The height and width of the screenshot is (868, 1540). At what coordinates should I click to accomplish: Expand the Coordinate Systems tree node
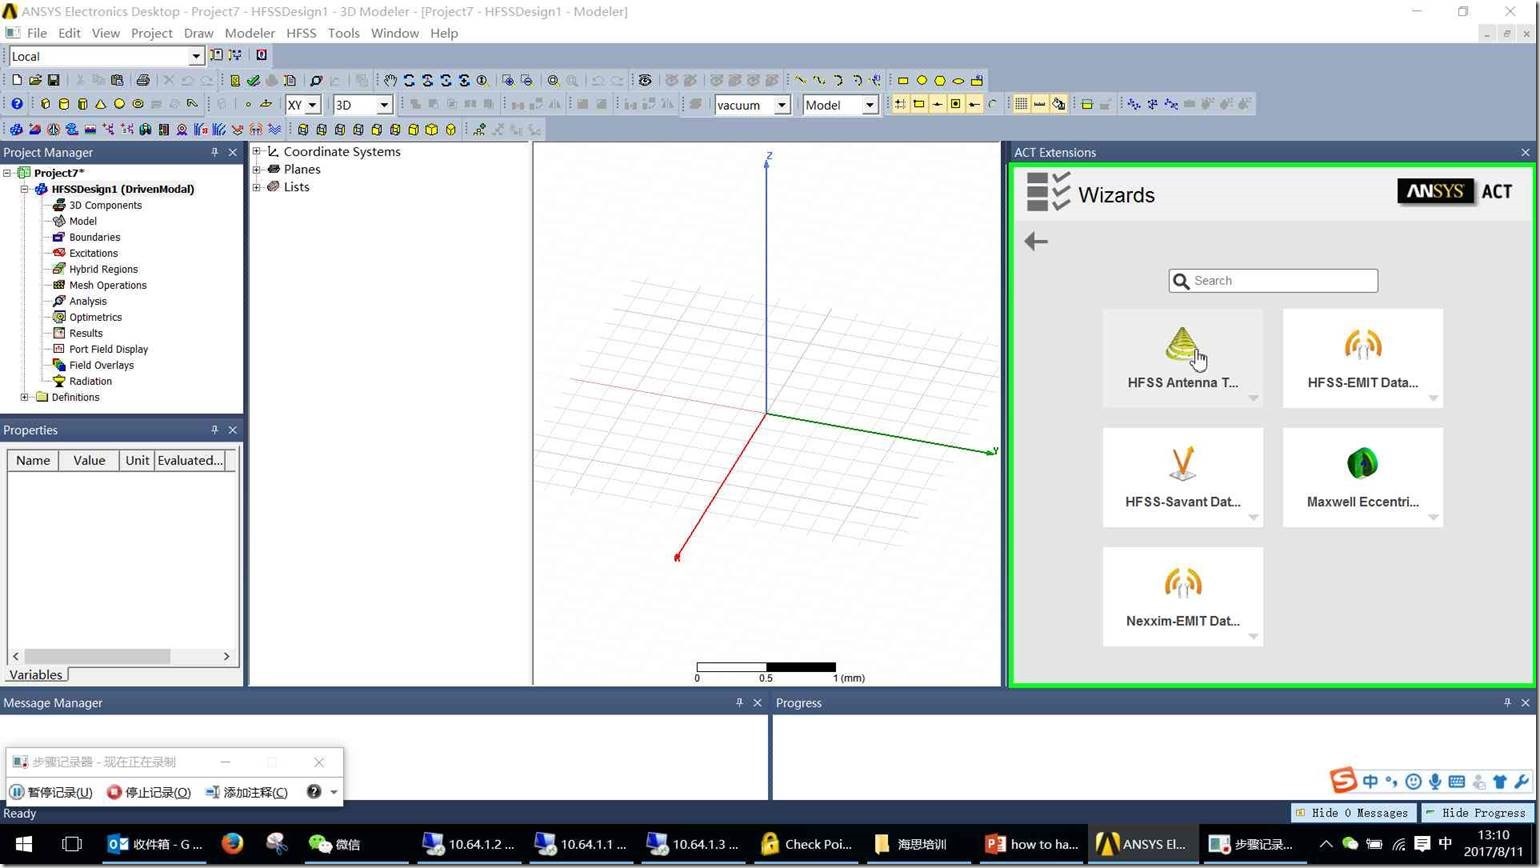(257, 152)
